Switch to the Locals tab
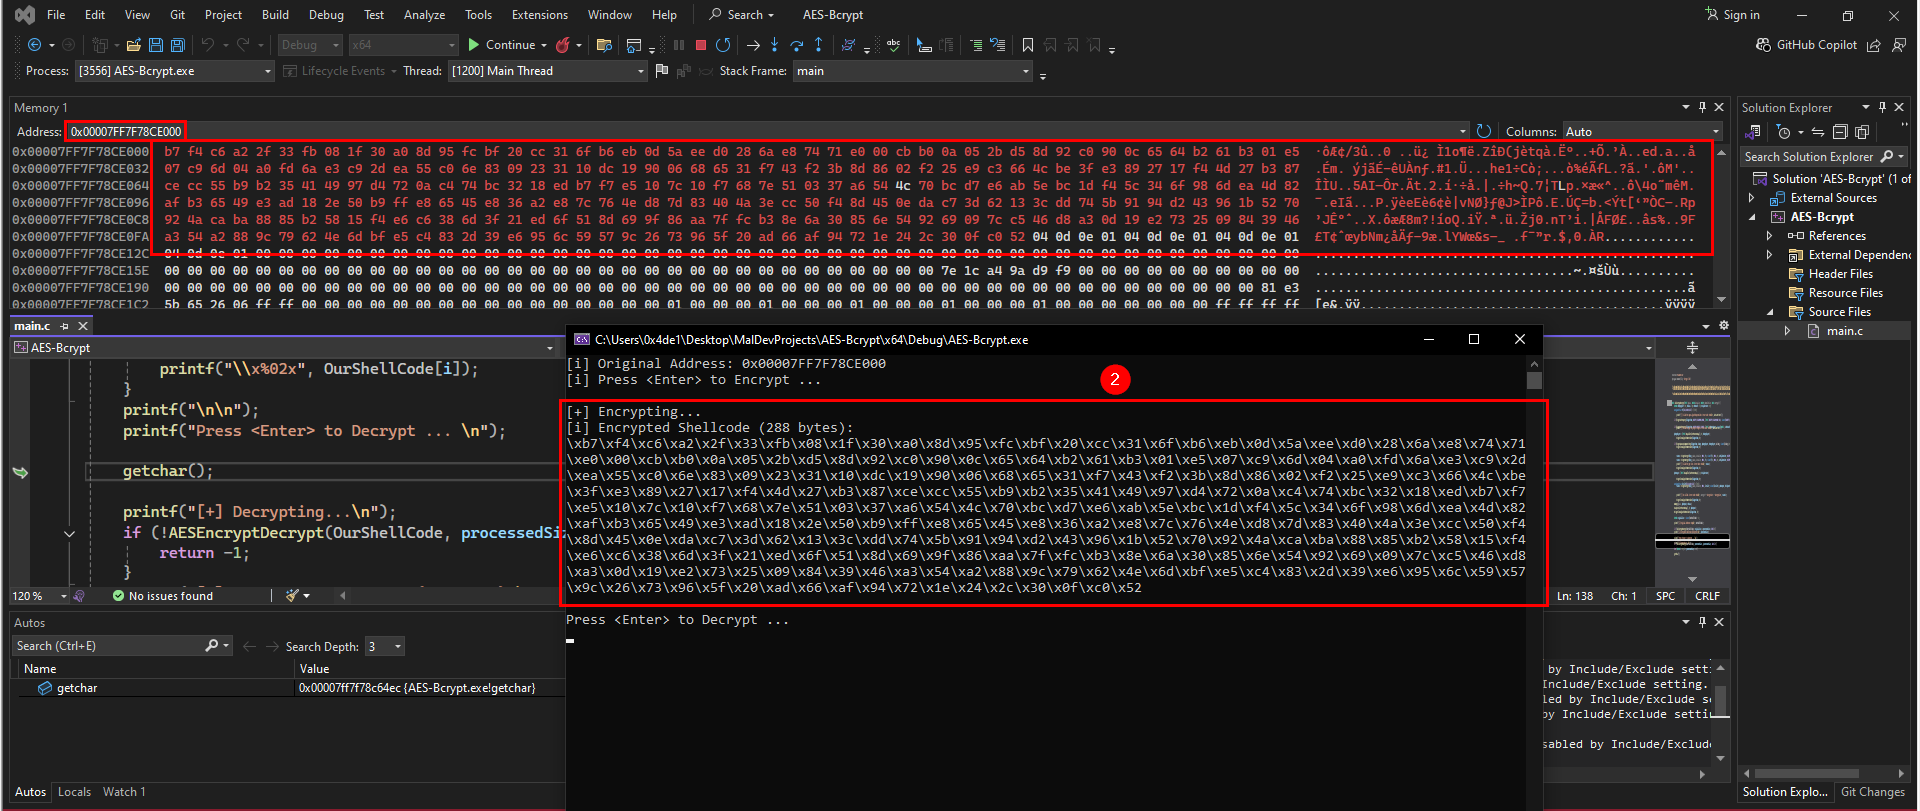The height and width of the screenshot is (811, 1920). tap(74, 792)
